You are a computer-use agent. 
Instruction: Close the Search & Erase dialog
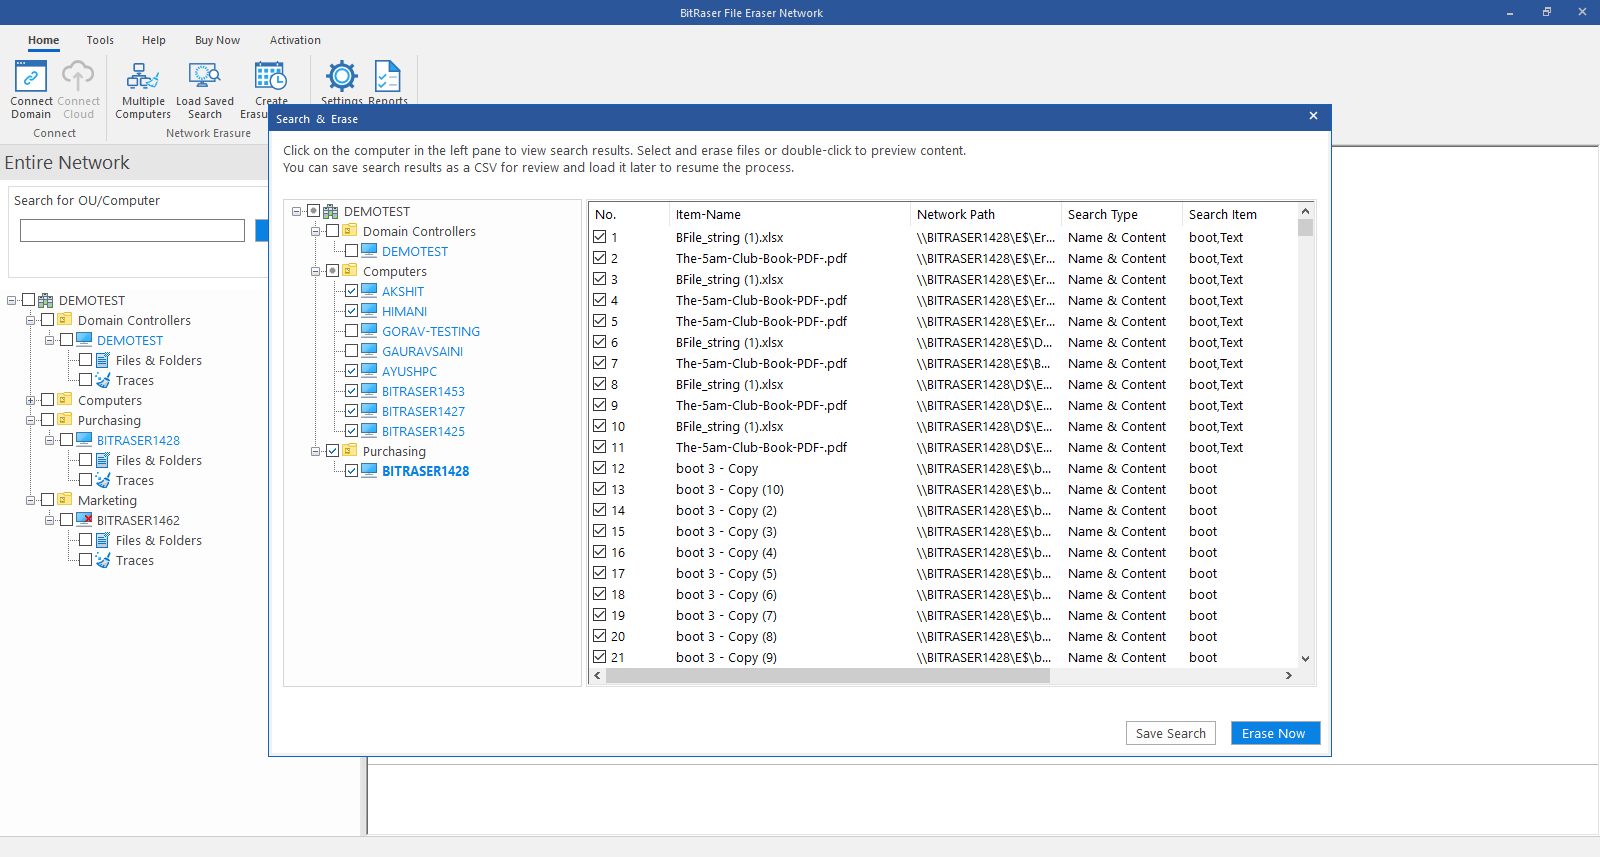tap(1313, 116)
